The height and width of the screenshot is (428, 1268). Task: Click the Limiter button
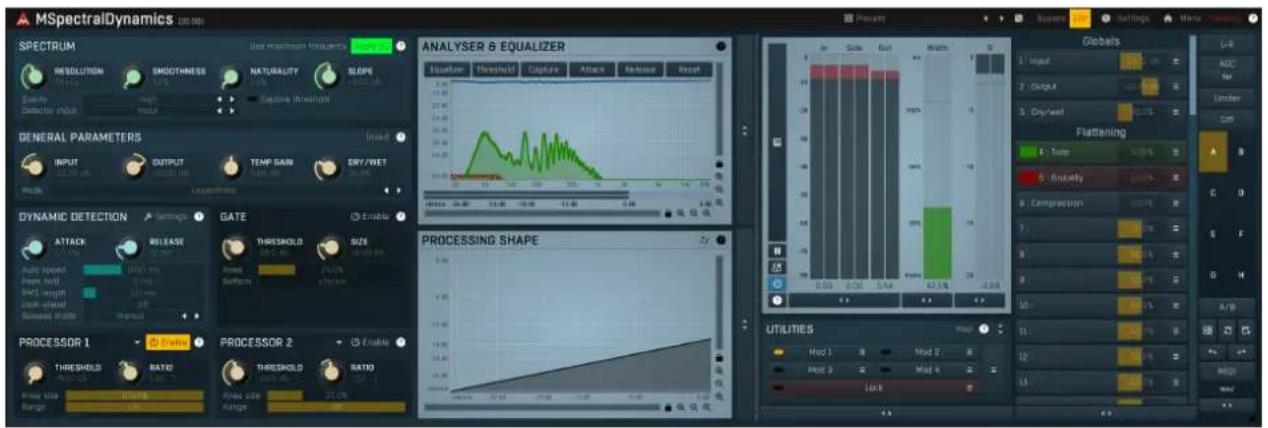pos(1226,98)
